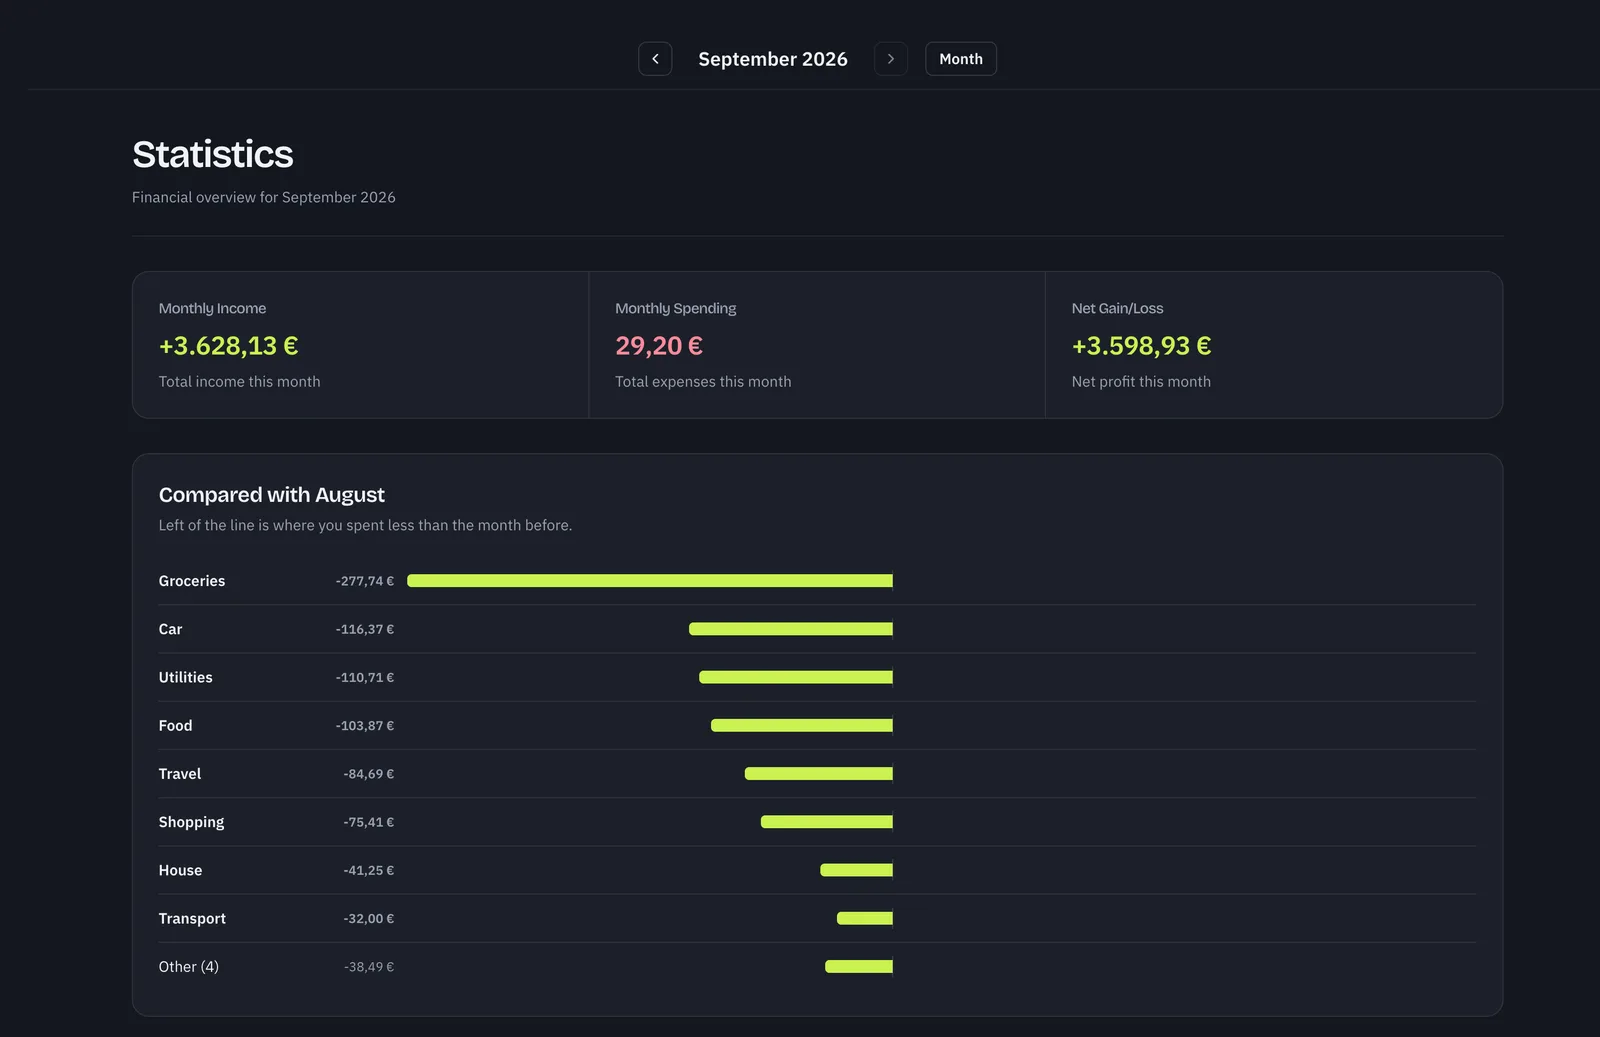Open the Transport category row
The width and height of the screenshot is (1600, 1037).
[x=817, y=918]
